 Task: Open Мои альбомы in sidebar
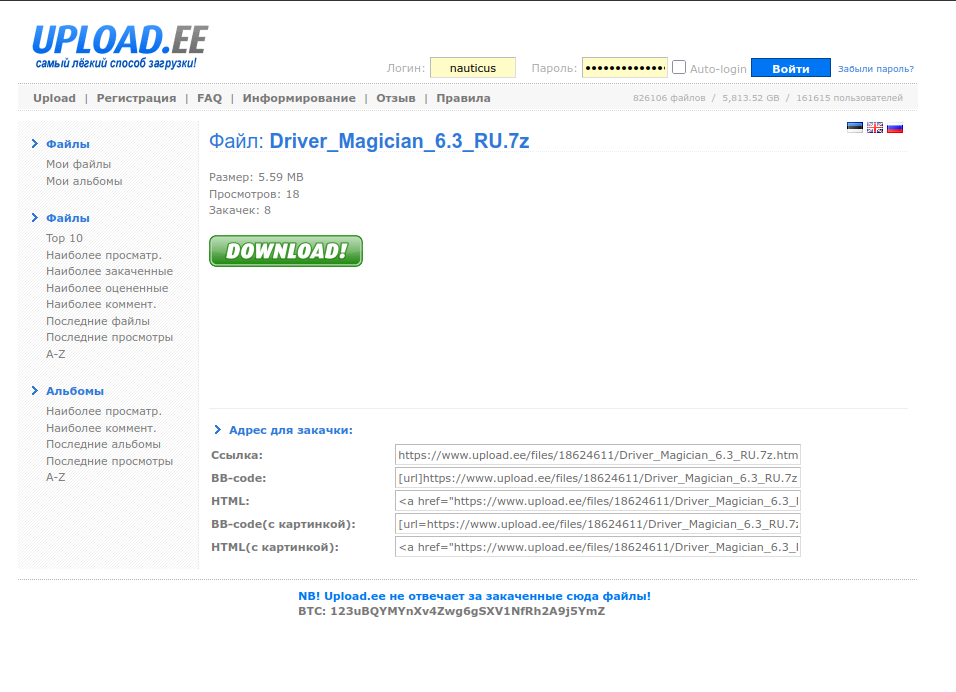[84, 181]
